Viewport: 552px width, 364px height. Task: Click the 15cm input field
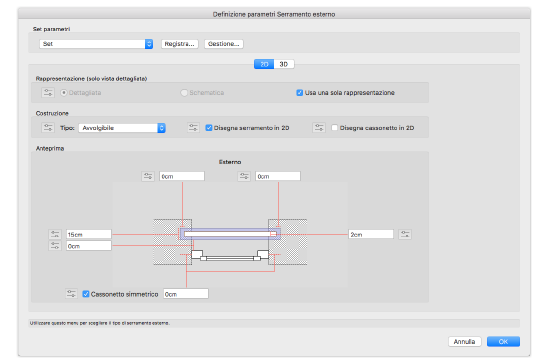89,234
